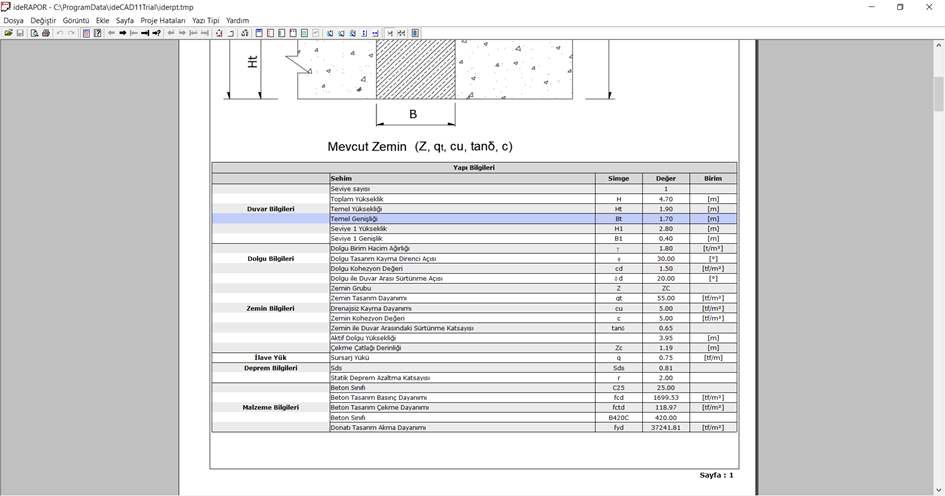
Task: Open the Değiştir menu
Action: tap(43, 20)
